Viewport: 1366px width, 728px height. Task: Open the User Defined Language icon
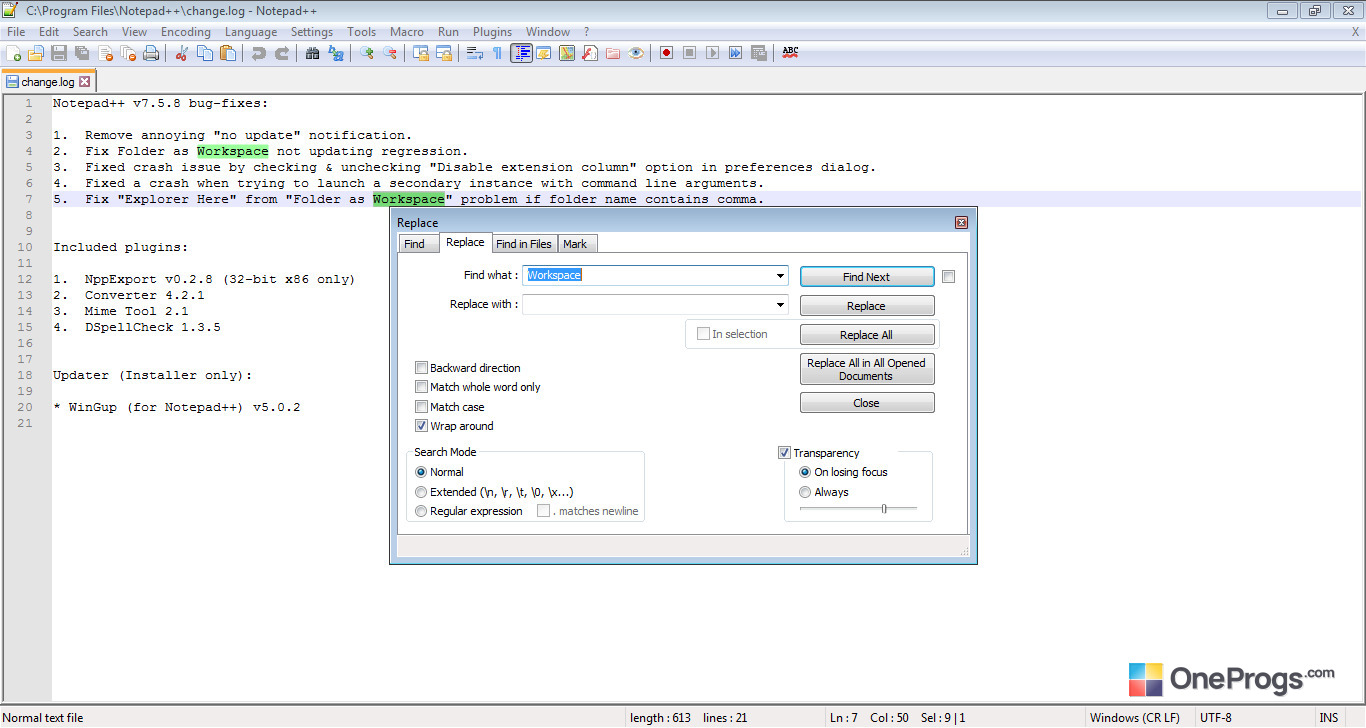[x=544, y=53]
